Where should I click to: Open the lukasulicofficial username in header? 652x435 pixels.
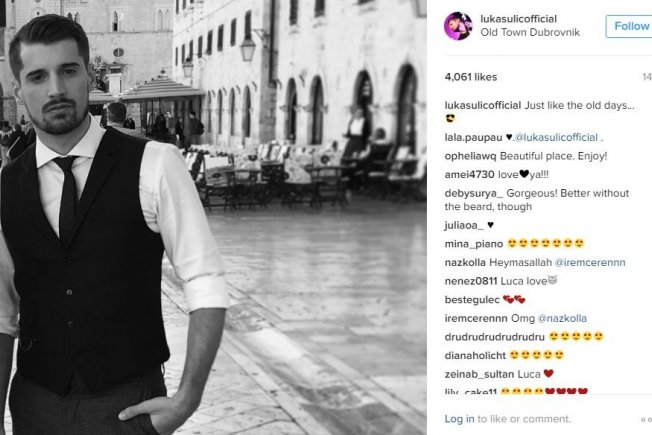click(519, 19)
